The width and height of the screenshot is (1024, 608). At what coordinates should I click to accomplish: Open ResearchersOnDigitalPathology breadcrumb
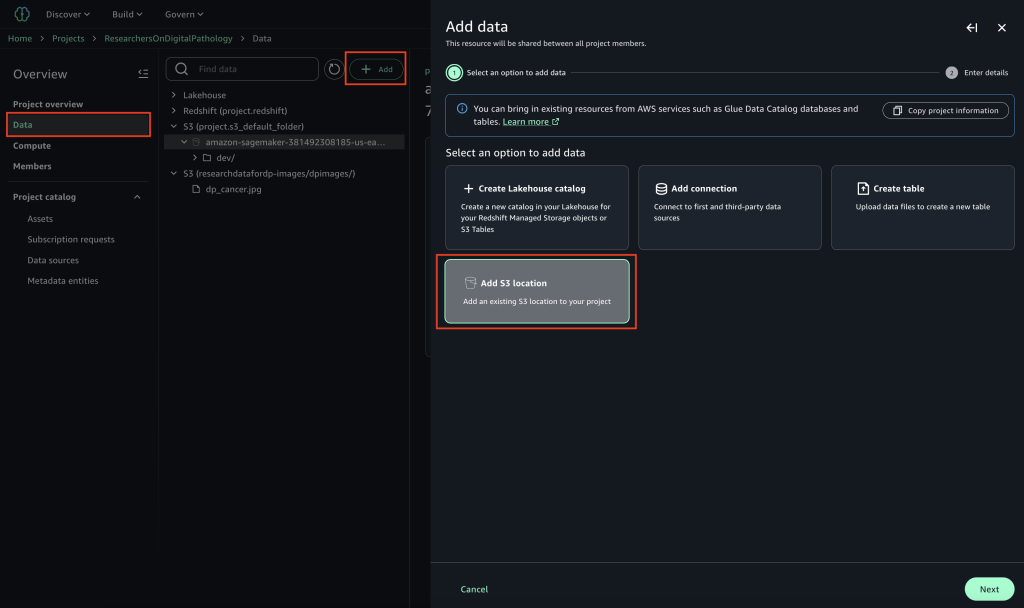click(x=168, y=39)
